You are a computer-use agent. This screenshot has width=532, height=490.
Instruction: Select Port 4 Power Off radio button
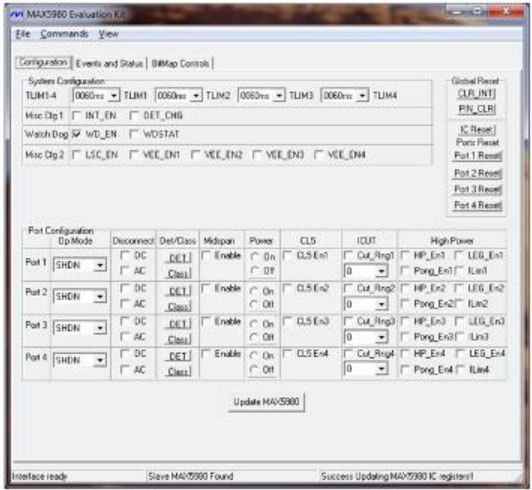click(254, 370)
